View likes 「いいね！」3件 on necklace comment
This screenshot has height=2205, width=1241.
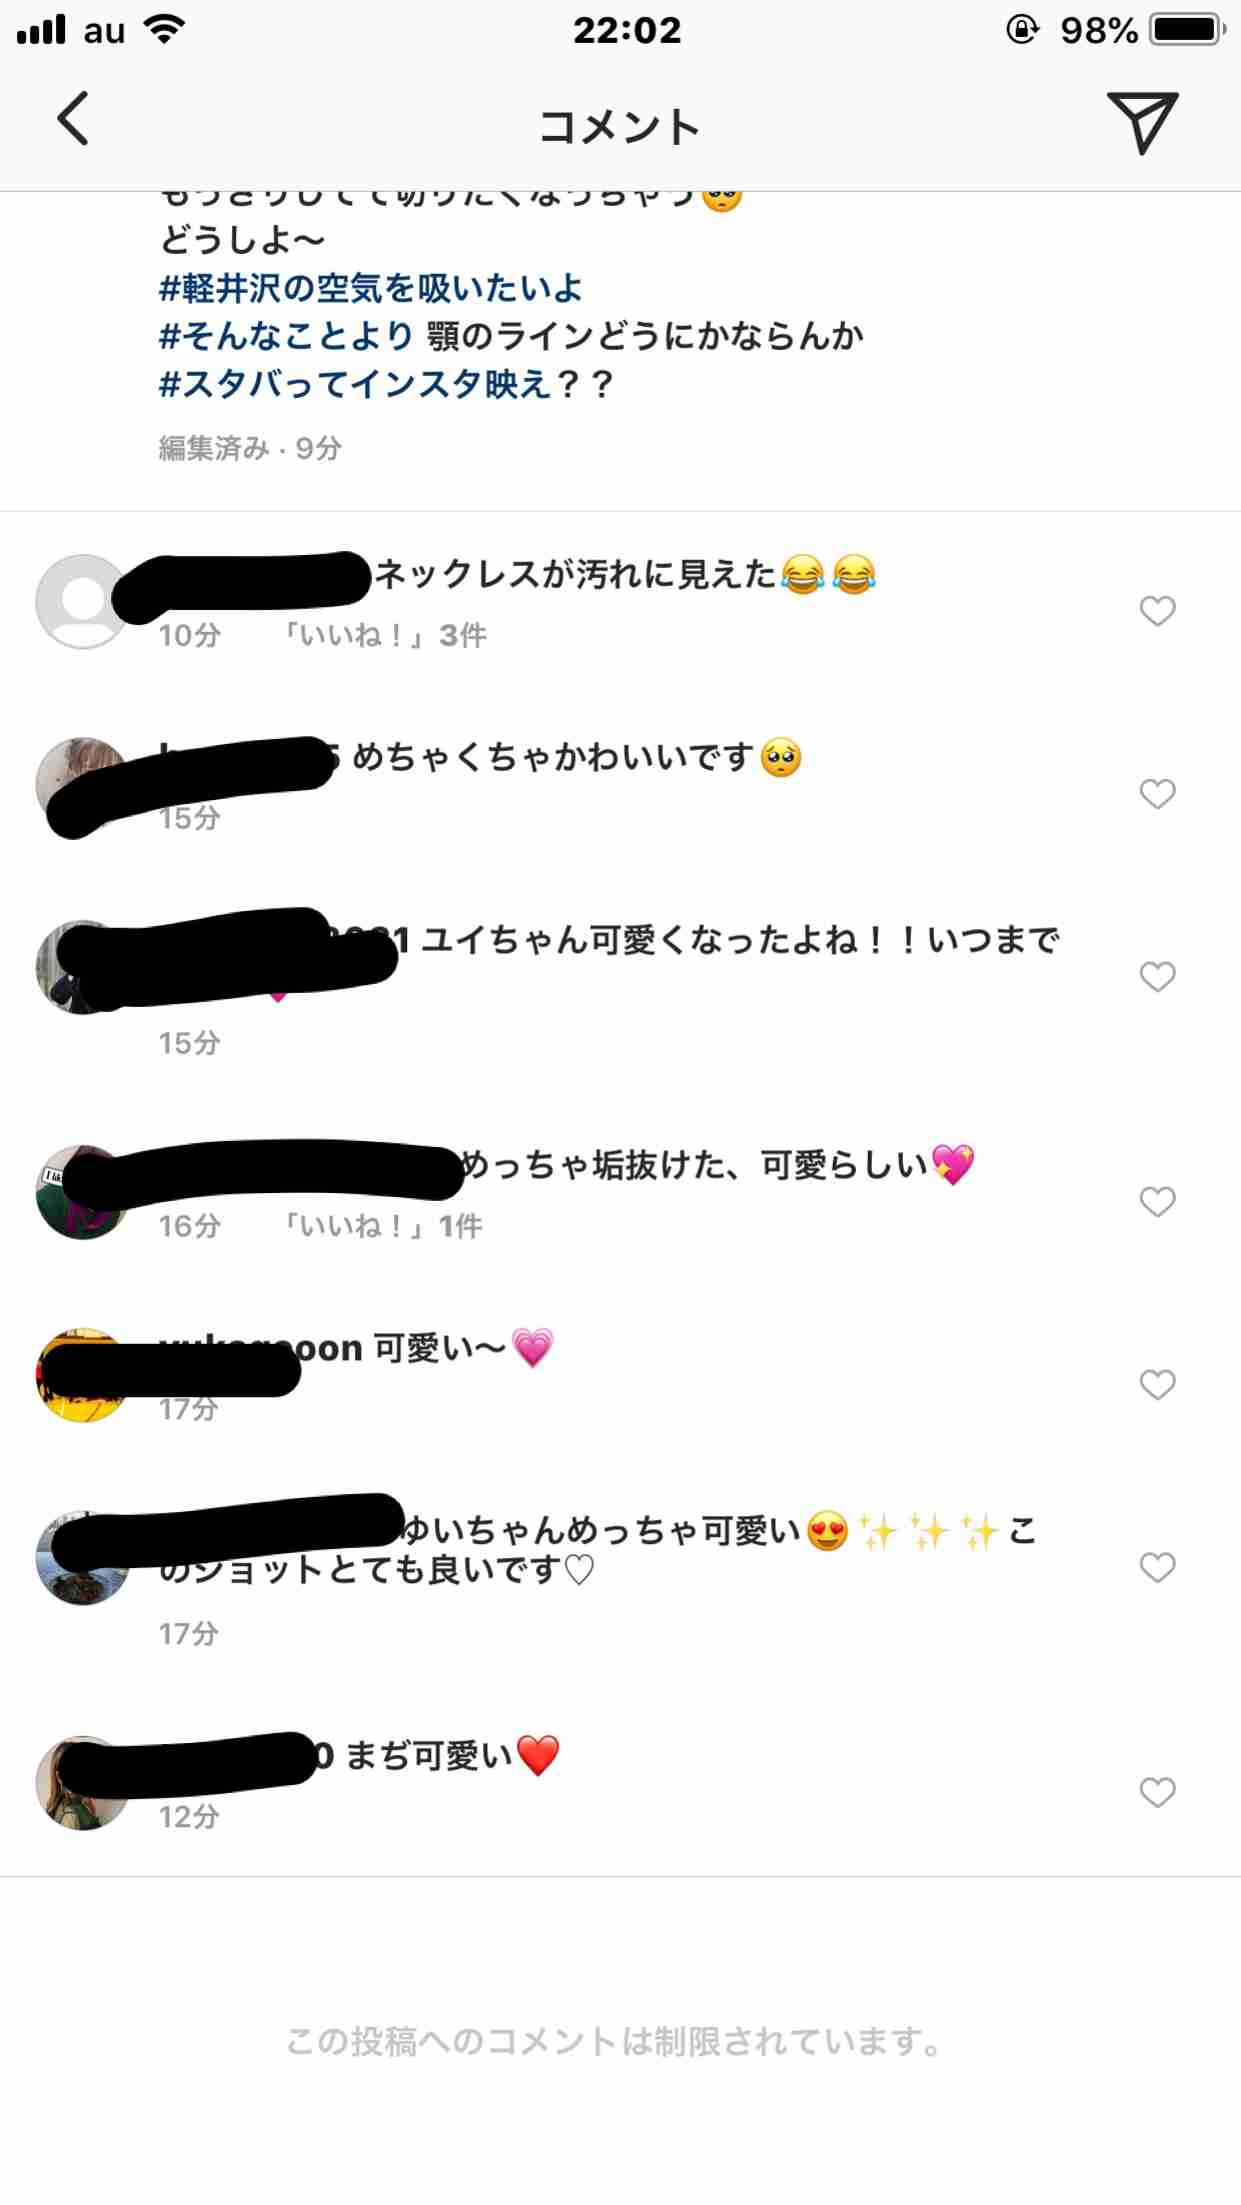383,635
